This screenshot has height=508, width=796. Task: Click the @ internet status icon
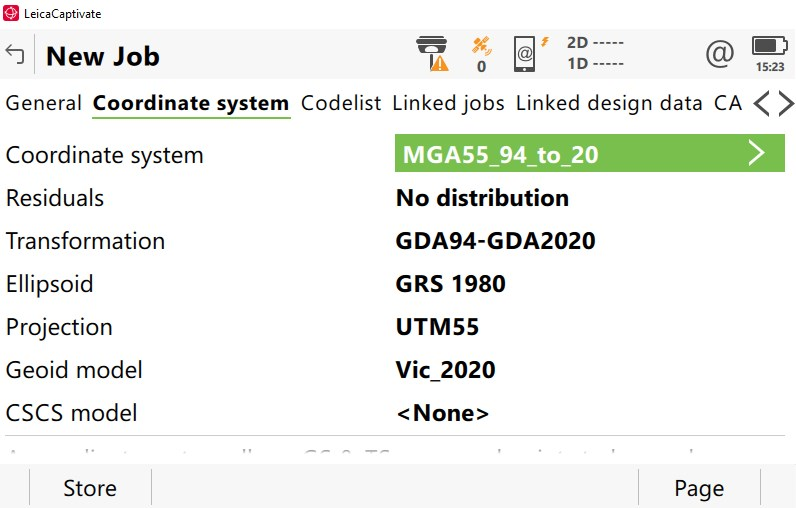click(x=719, y=54)
